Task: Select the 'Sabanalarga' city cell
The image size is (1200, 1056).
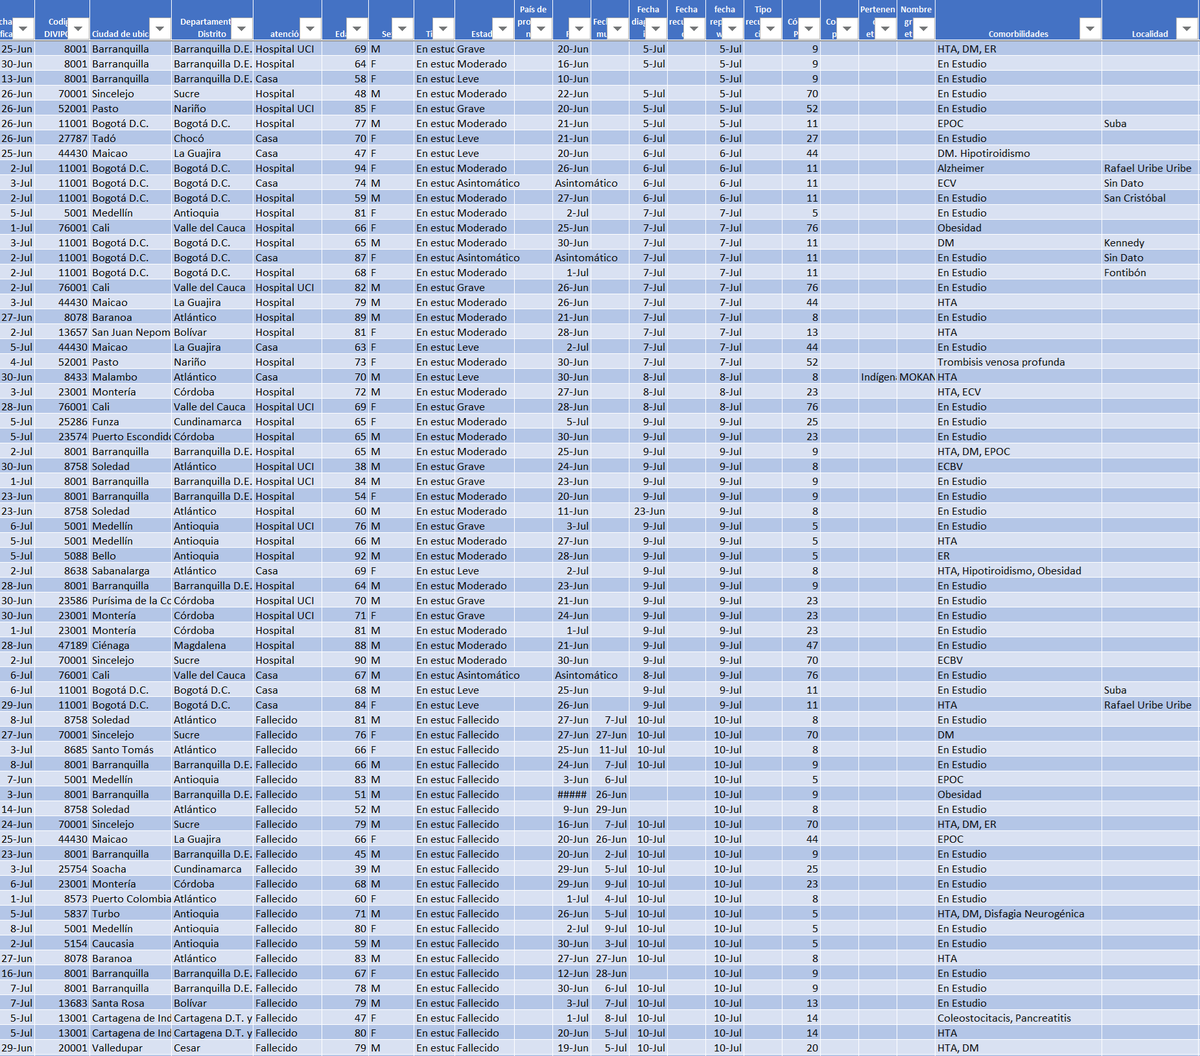Action: (x=130, y=571)
